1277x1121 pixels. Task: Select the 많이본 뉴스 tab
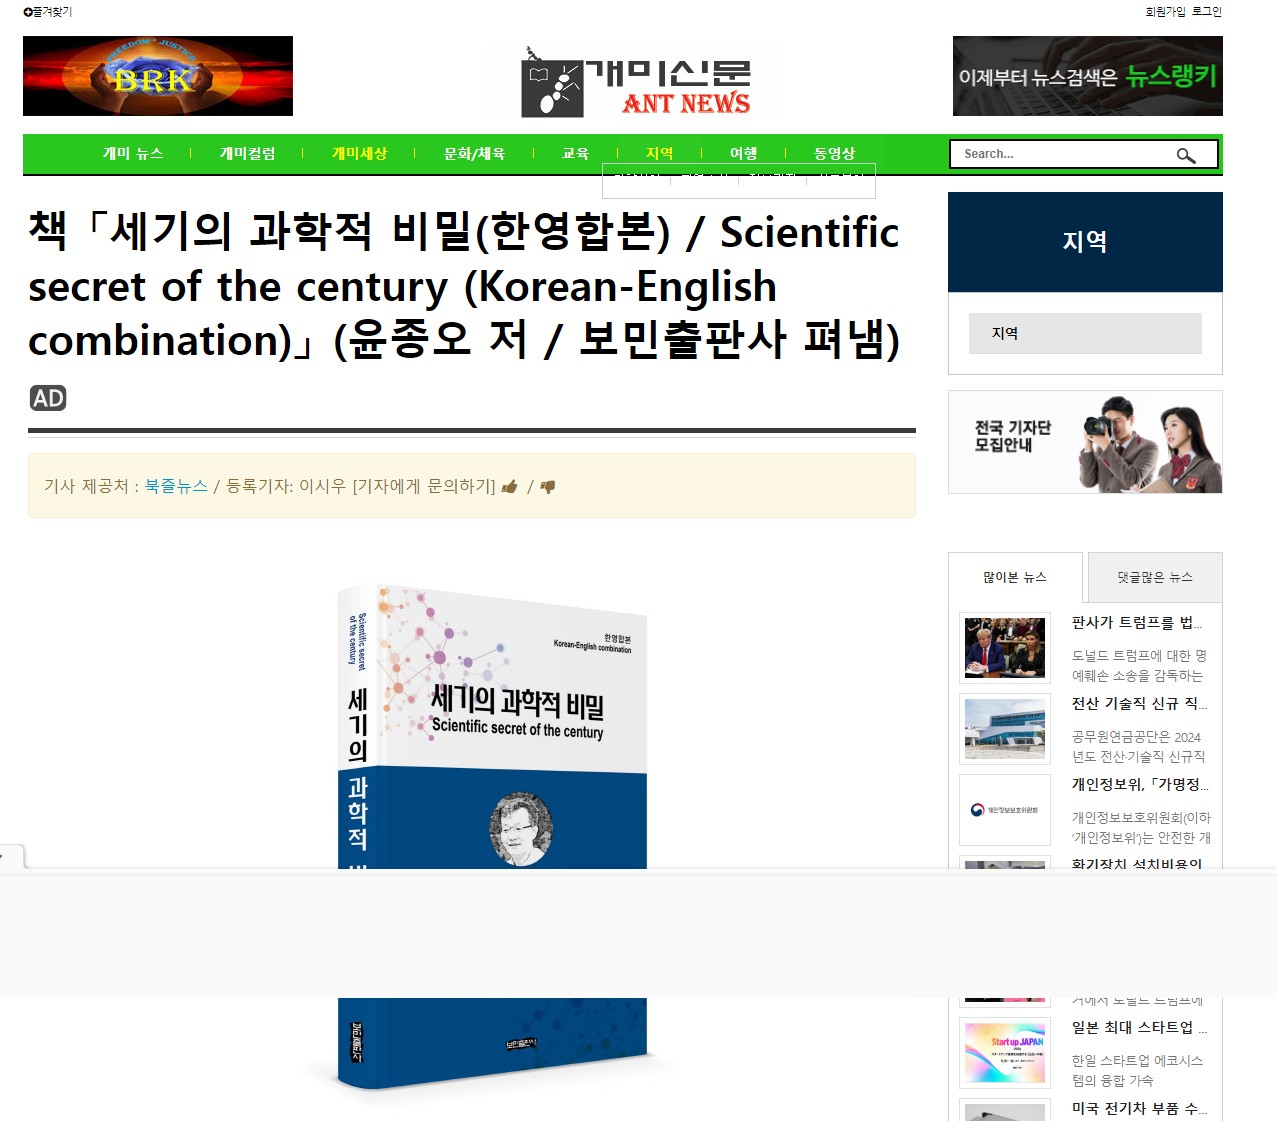tap(1015, 577)
